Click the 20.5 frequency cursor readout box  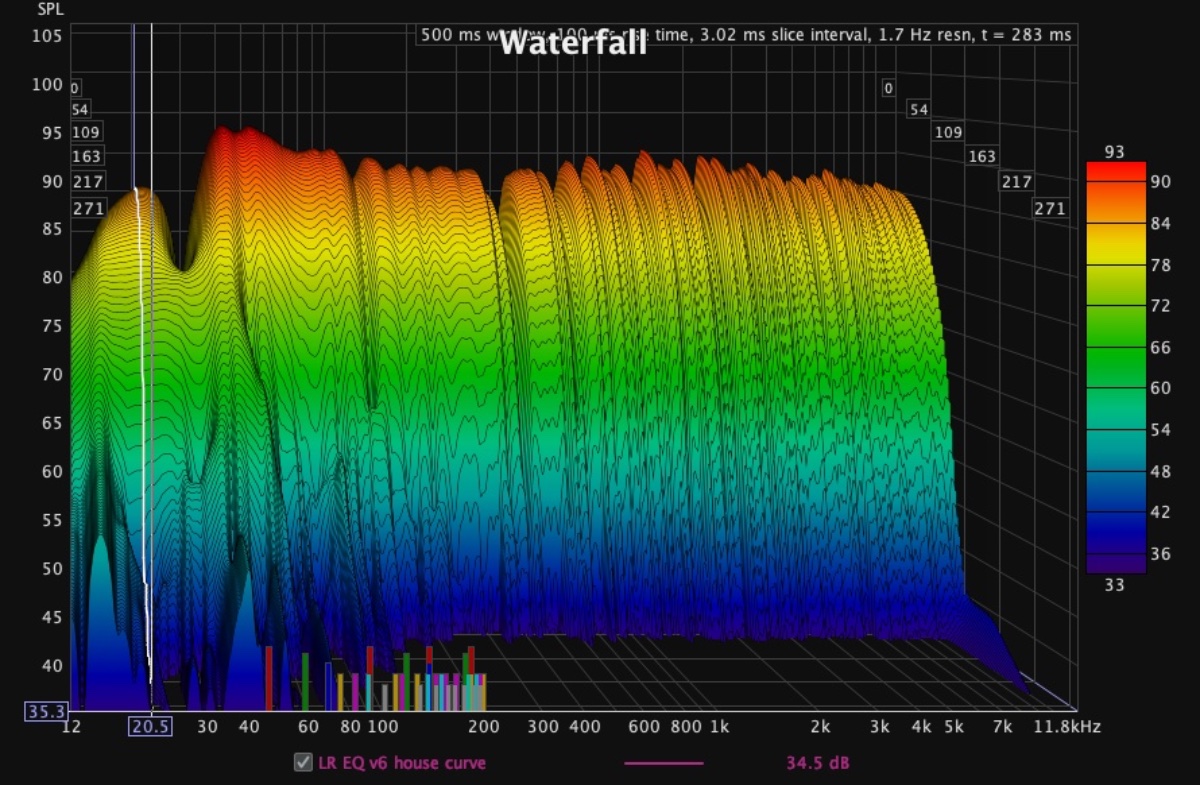[x=149, y=727]
